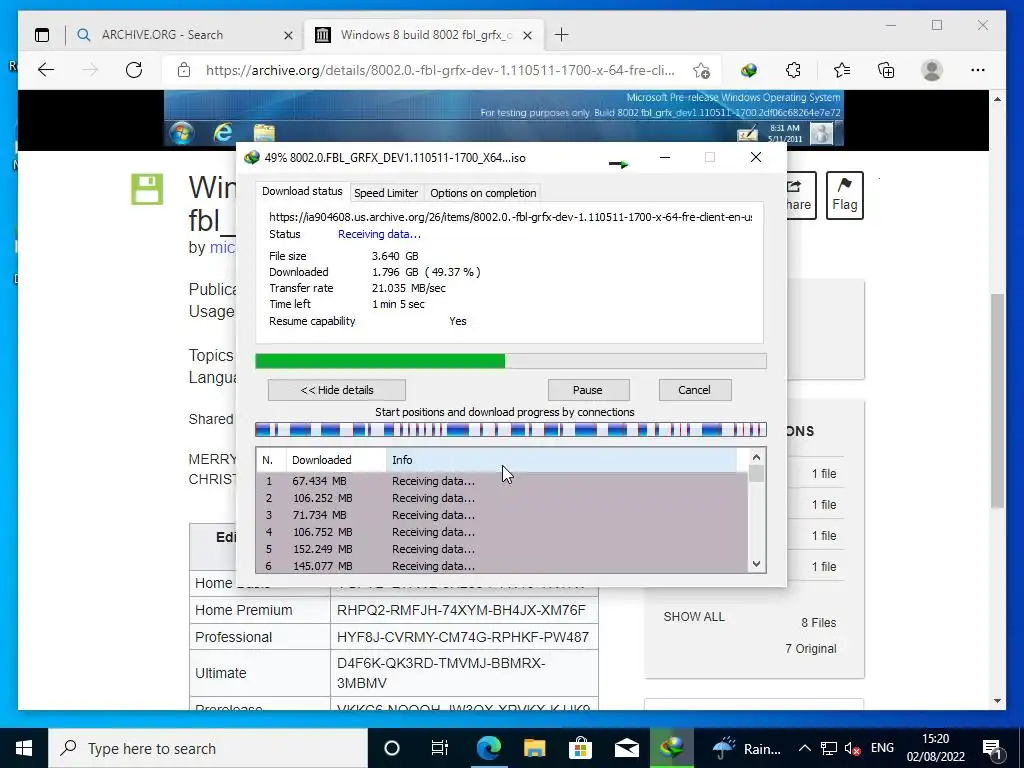Select the Download status tab
This screenshot has height=768, width=1024.
(x=302, y=191)
